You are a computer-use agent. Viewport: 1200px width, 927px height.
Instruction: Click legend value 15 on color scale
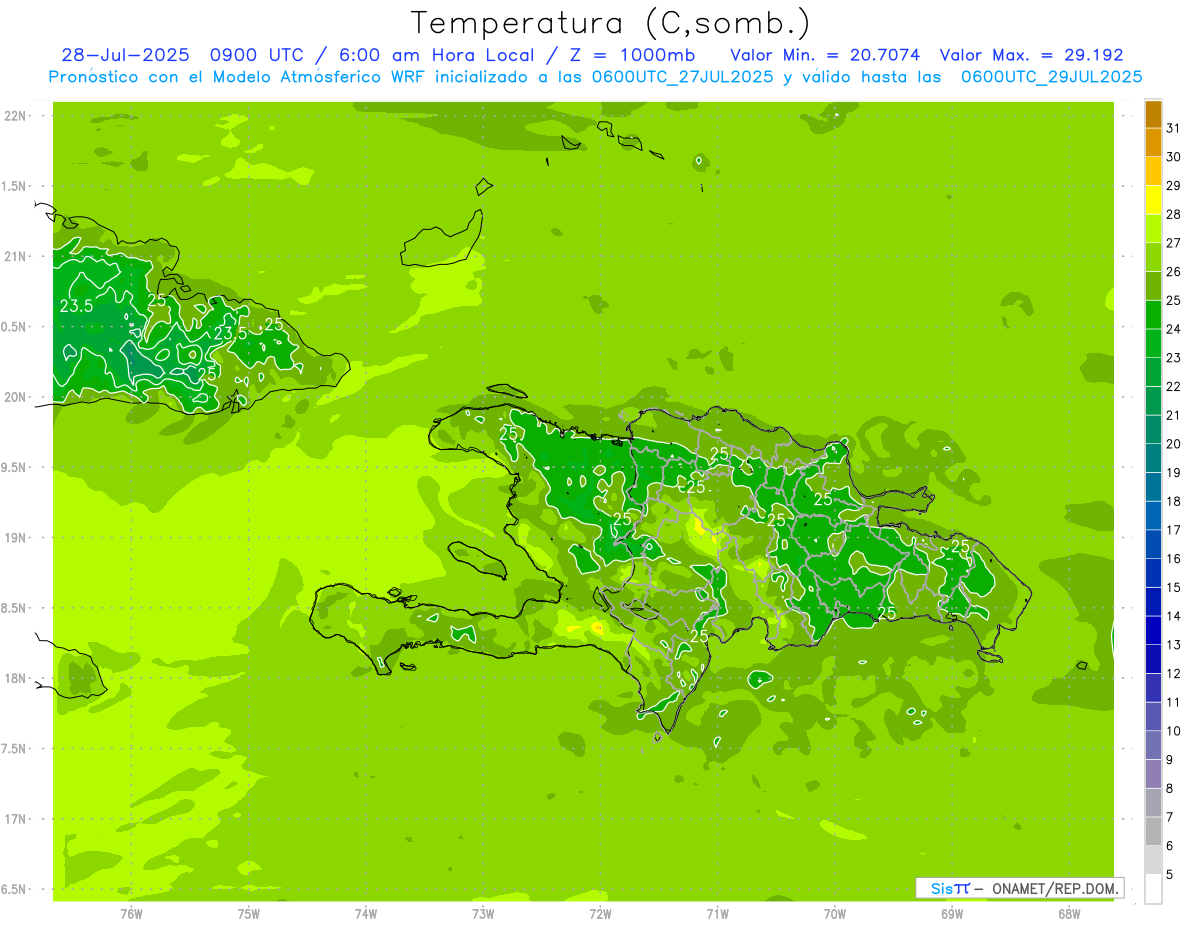coord(1174,588)
